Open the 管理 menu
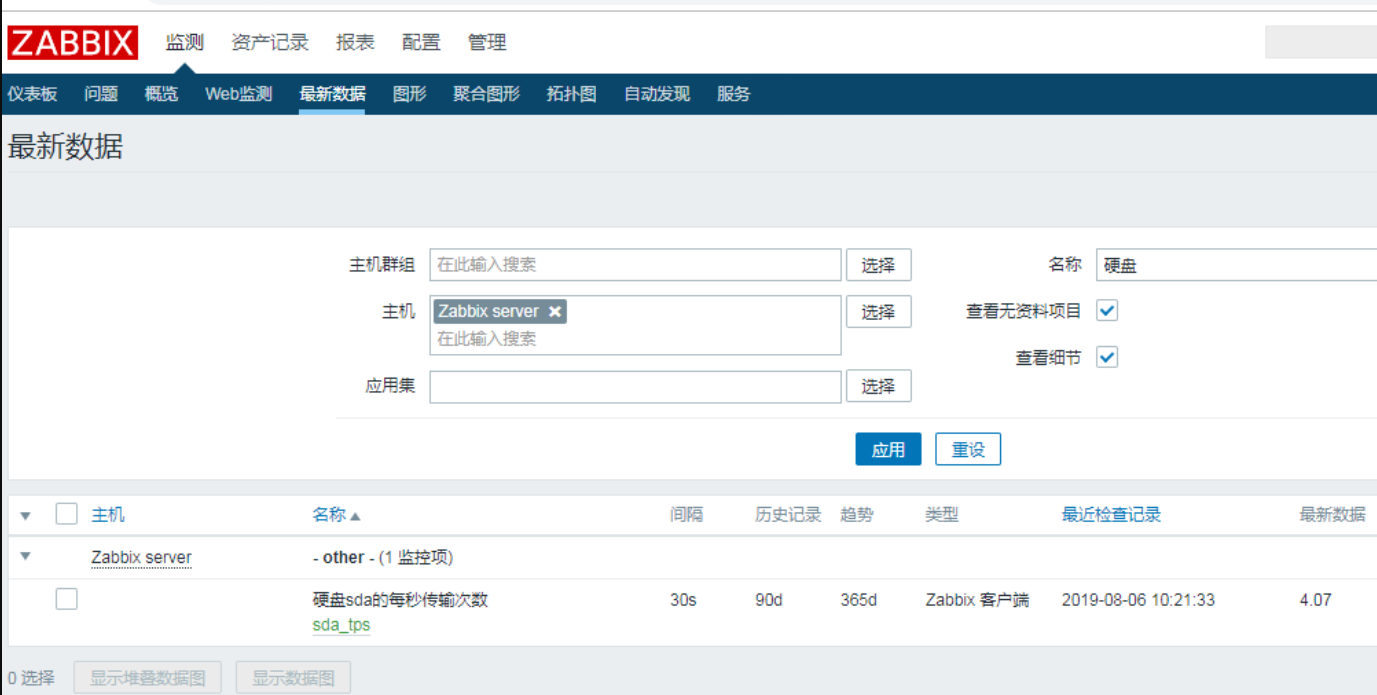This screenshot has height=695, width=1377. (x=487, y=42)
